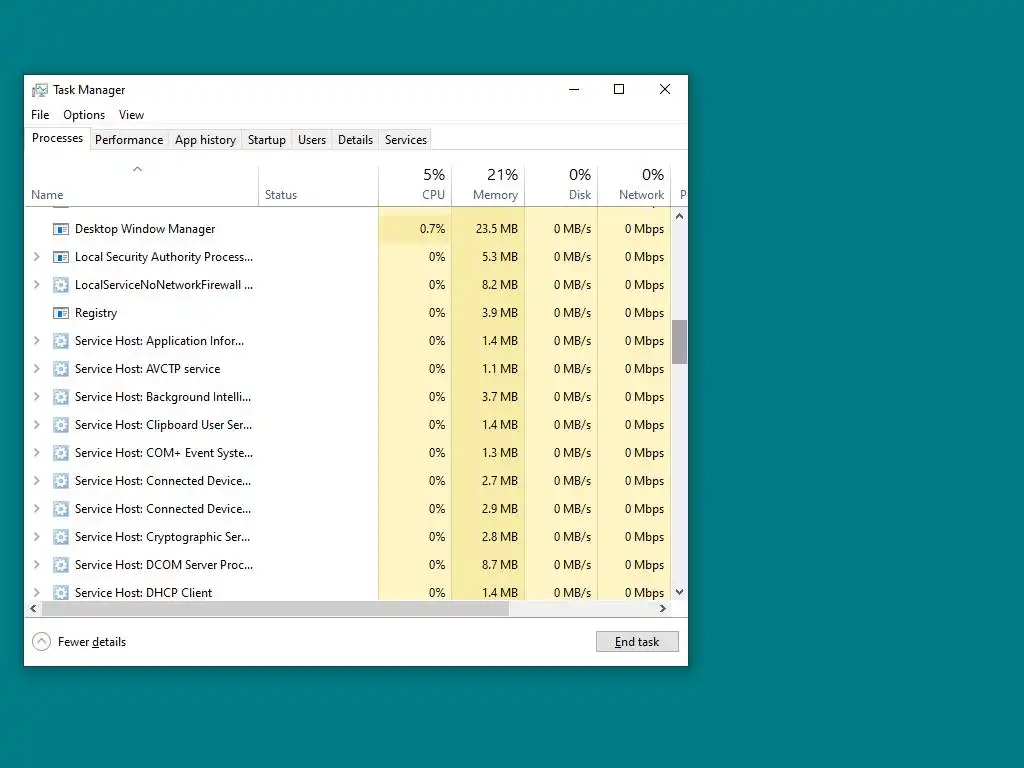Click the vertical scrollbar thumb
Viewport: 1024px width, 768px height.
pyautogui.click(x=679, y=342)
